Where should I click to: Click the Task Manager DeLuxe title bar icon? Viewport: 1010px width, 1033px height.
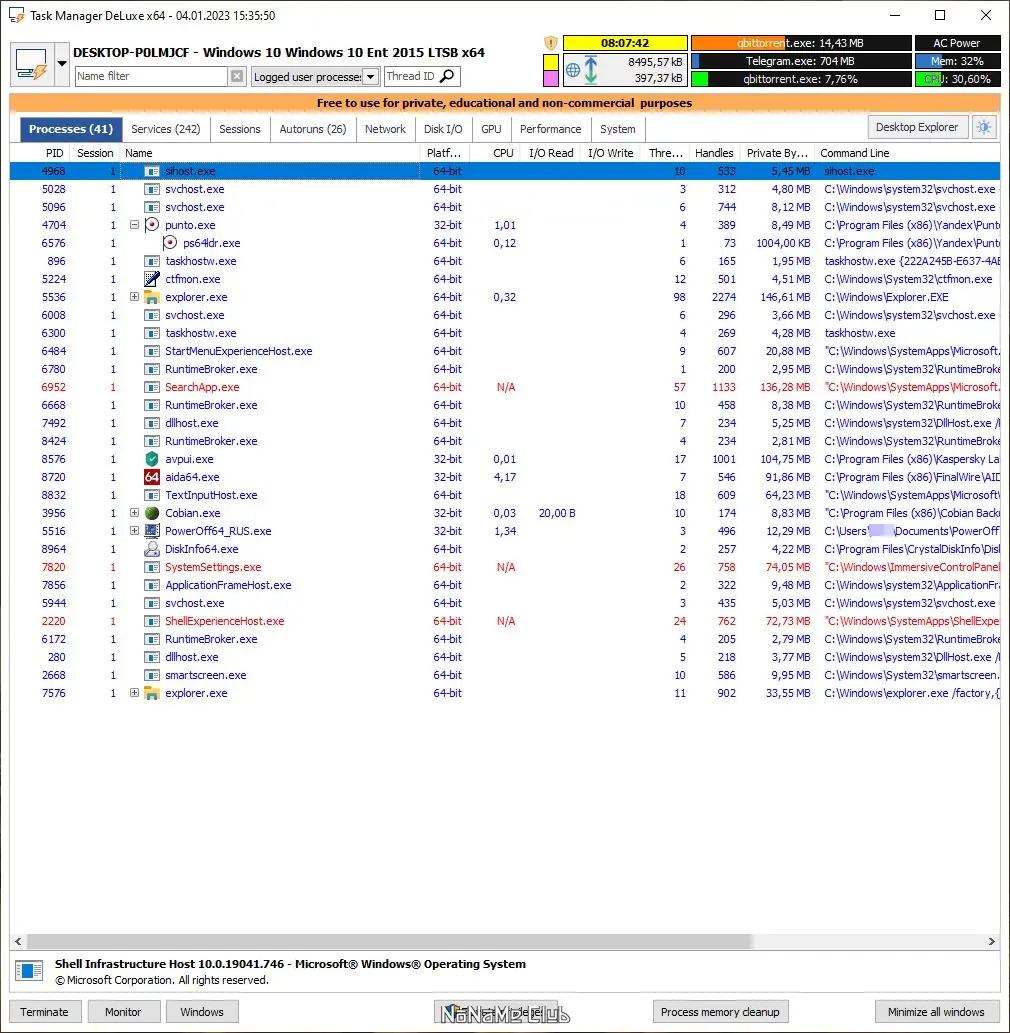click(17, 15)
